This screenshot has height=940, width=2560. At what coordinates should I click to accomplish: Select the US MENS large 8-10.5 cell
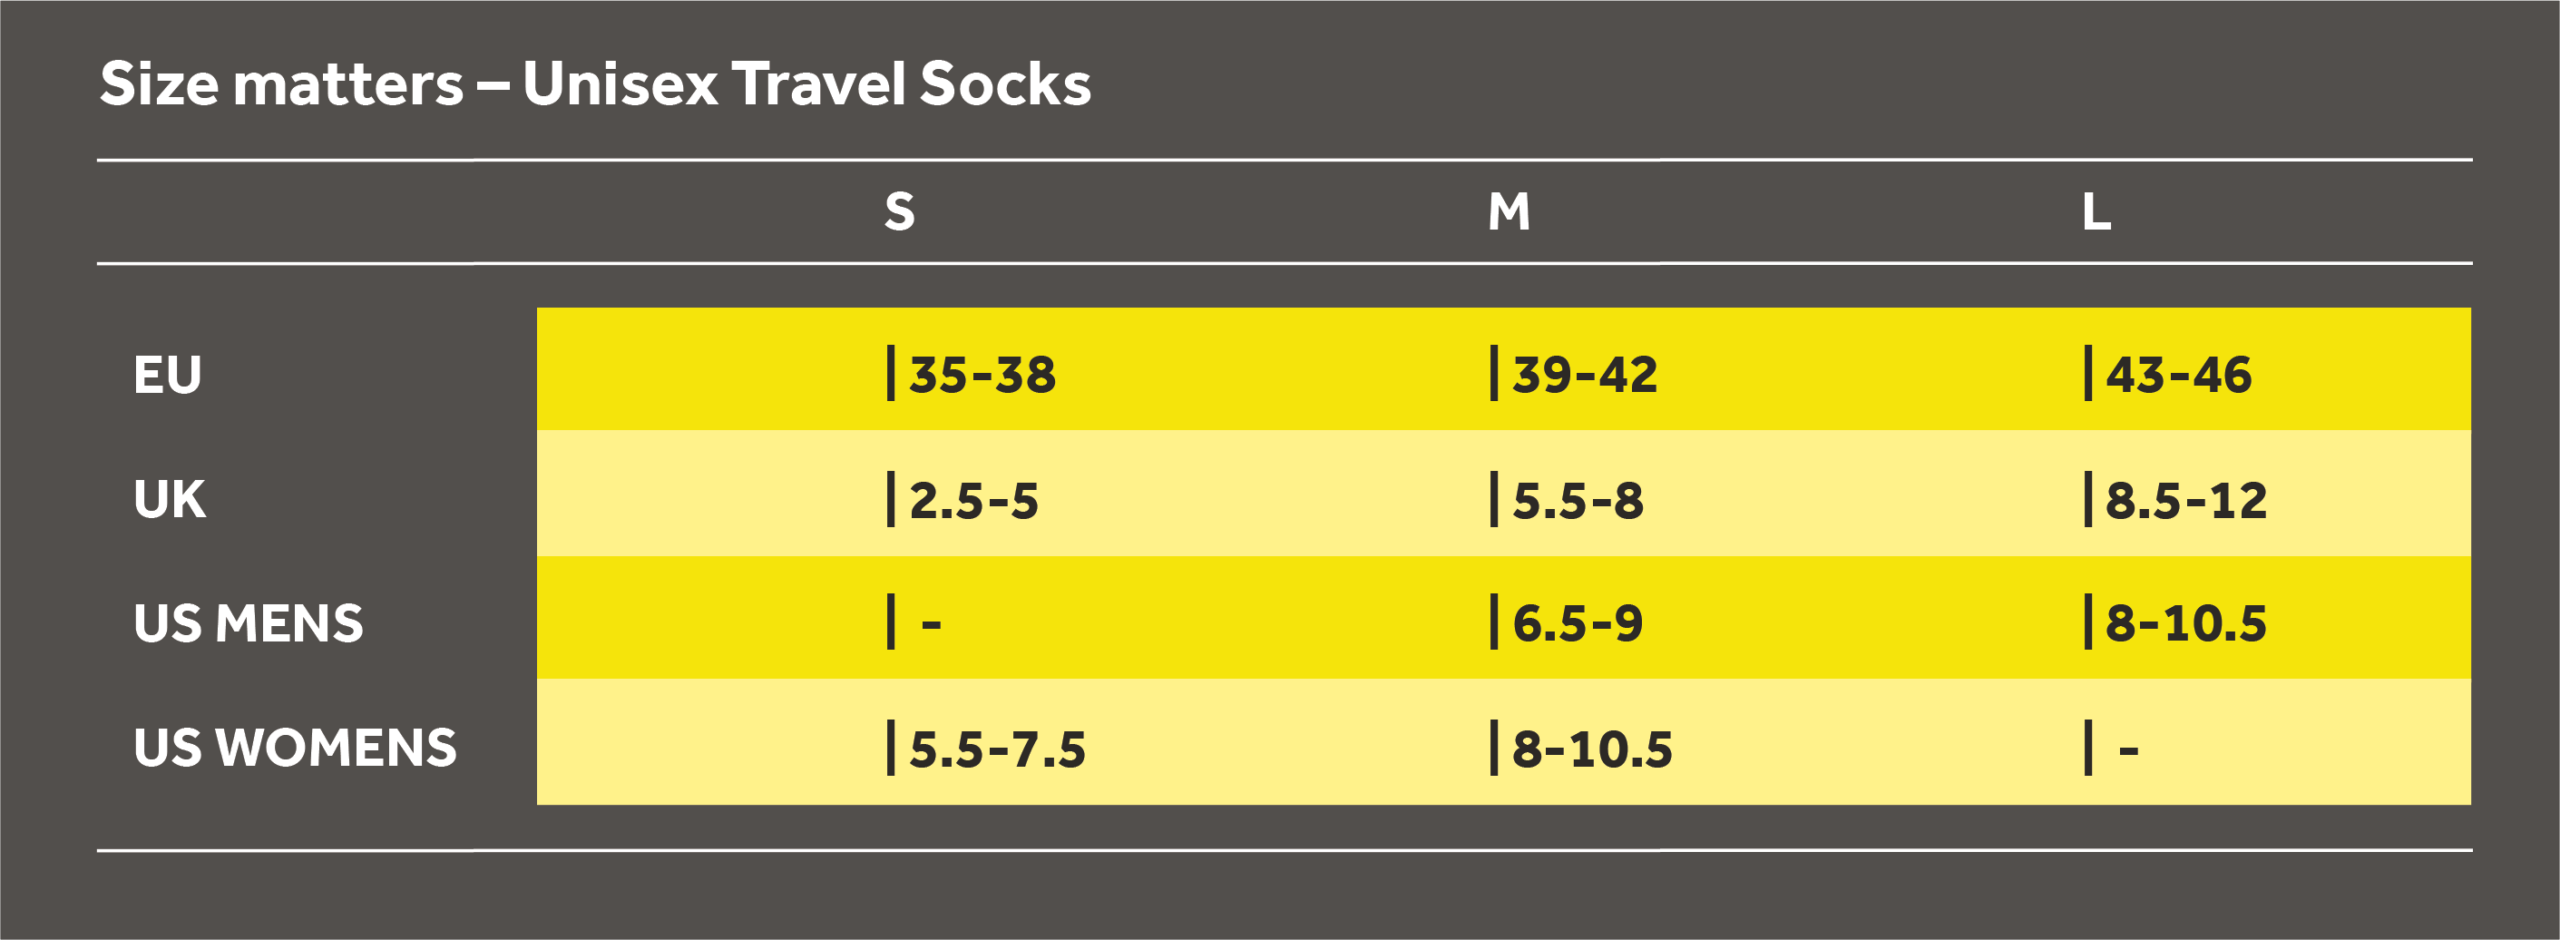pos(2186,623)
